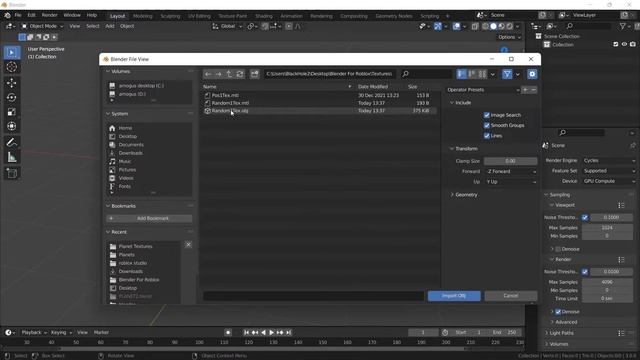Switch to Shading workspace tab
This screenshot has width=640, height=360.
[264, 16]
